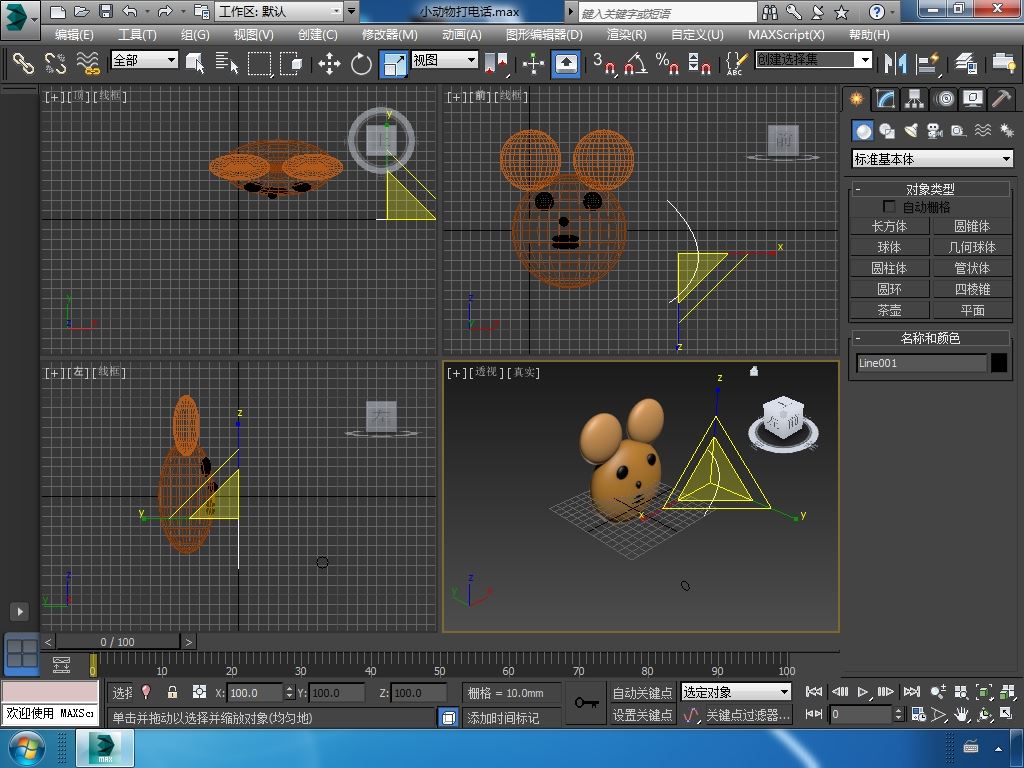The width and height of the screenshot is (1024, 768).
Task: Click frame 50 on the track bar
Action: pos(439,665)
